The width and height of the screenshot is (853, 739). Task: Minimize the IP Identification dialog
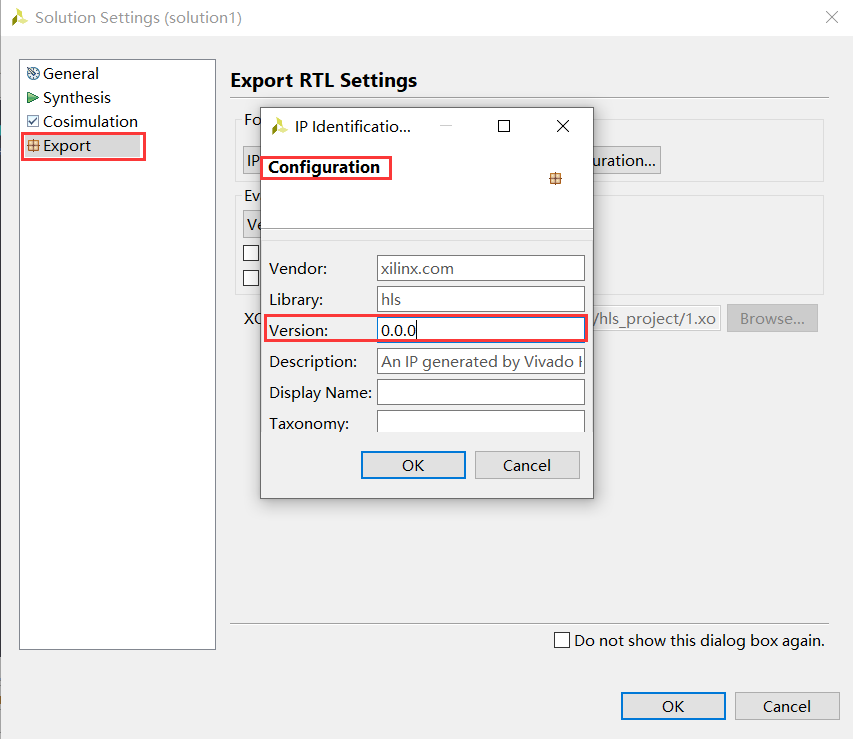(x=446, y=126)
